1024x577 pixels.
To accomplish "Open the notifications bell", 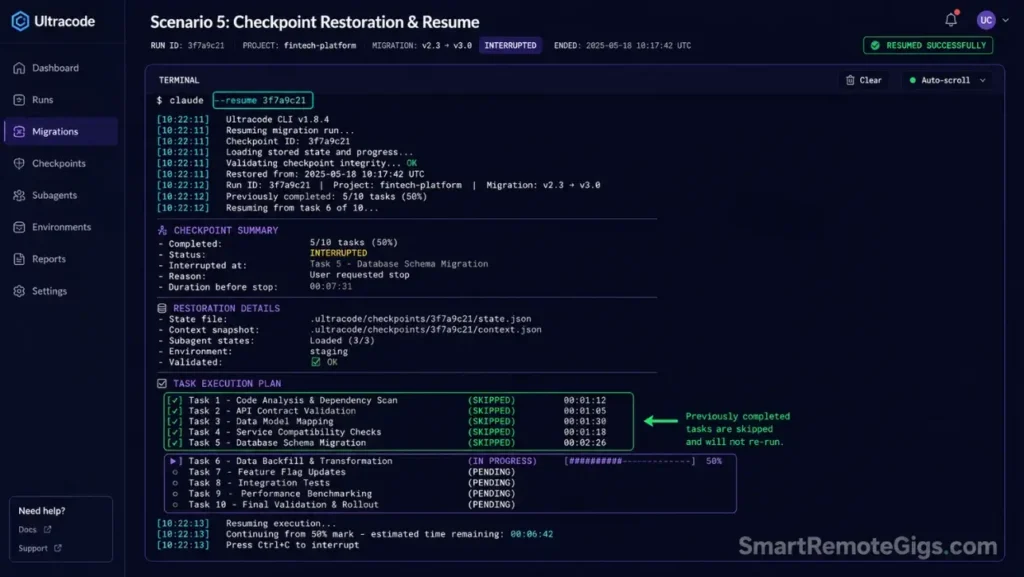I will (951, 20).
